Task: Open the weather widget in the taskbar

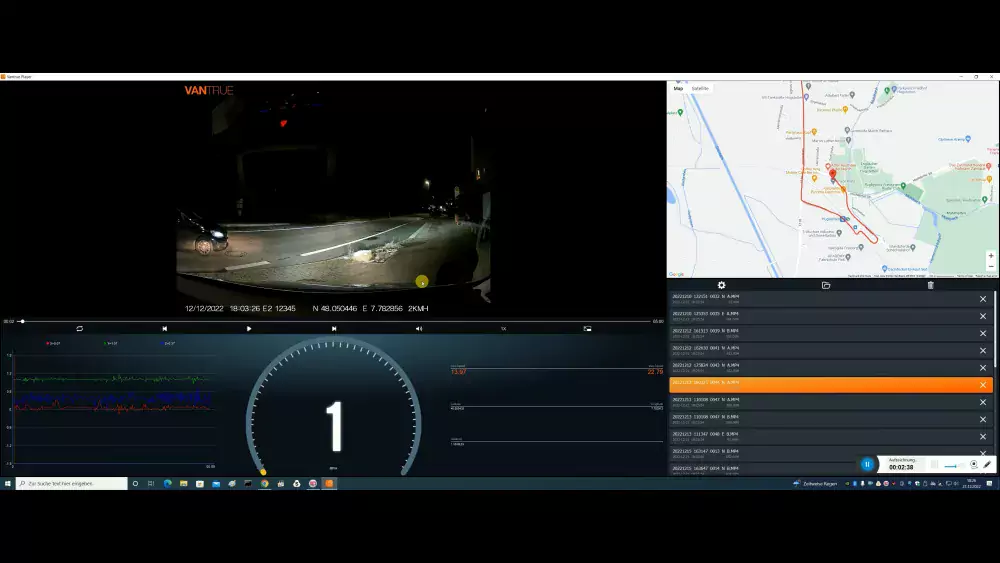Action: [815, 484]
